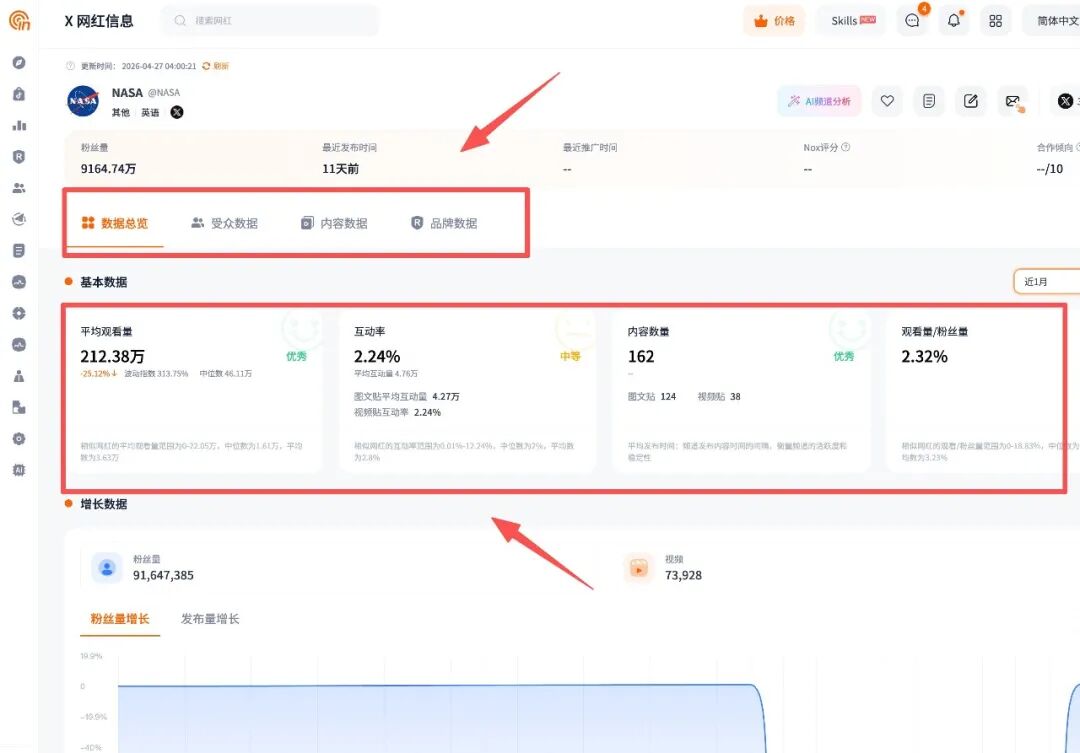Screen dimensions: 1080x753
Task: Open the document report icon beside the heart
Action: coord(929,100)
